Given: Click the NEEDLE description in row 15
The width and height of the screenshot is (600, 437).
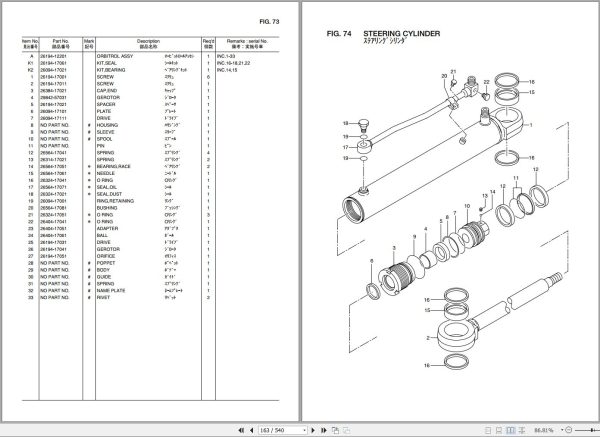Looking at the screenshot, I should 106,173.
